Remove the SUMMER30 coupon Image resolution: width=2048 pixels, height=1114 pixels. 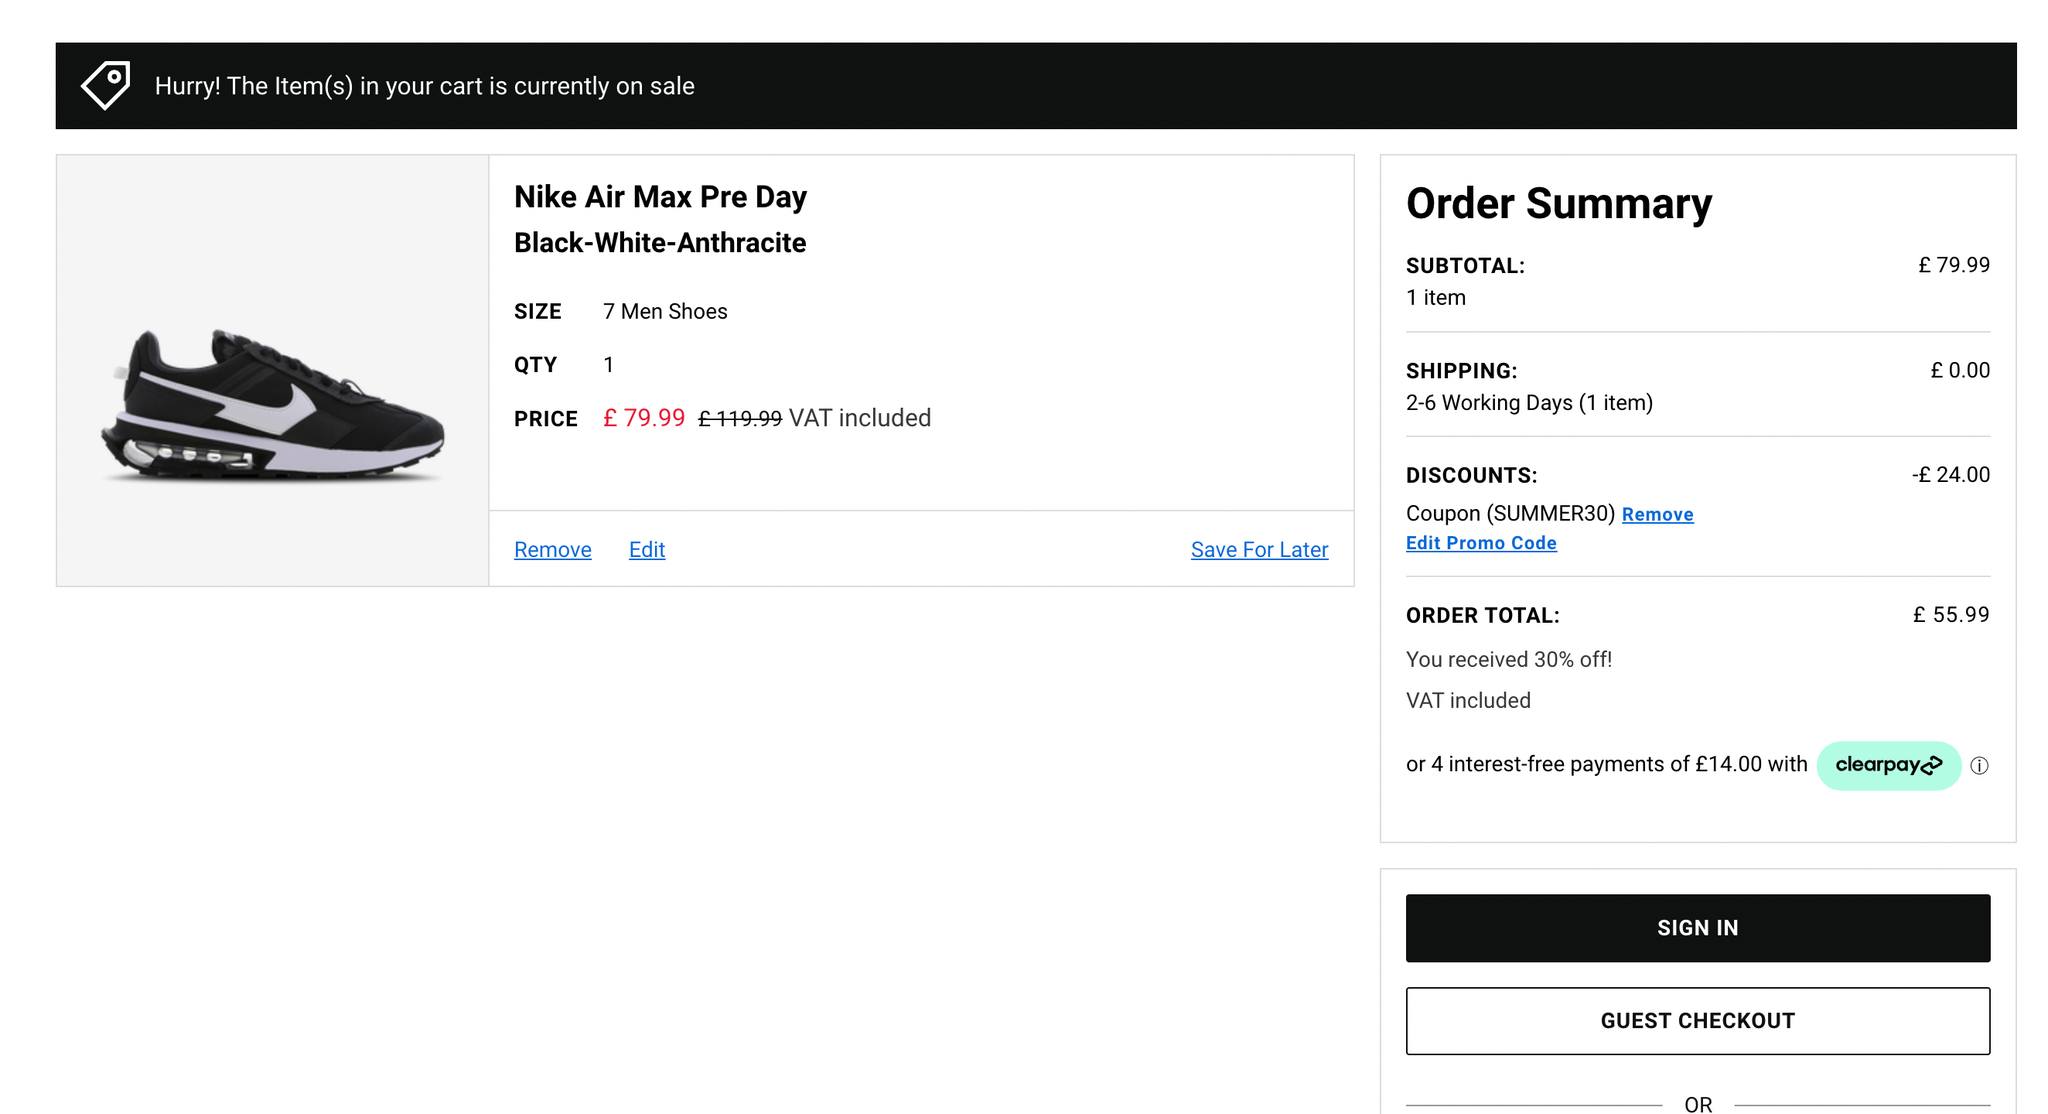1657,514
